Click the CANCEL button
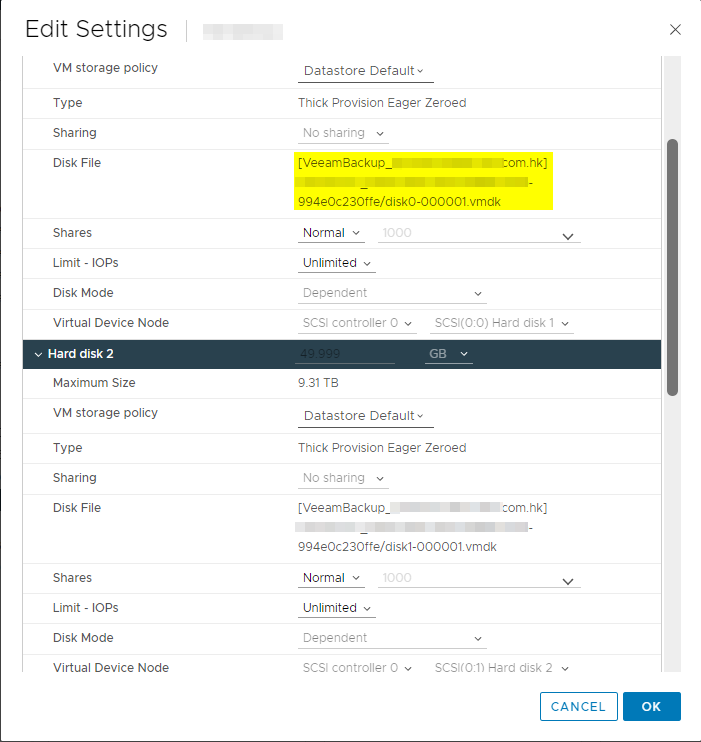This screenshot has height=742, width=701. (578, 706)
